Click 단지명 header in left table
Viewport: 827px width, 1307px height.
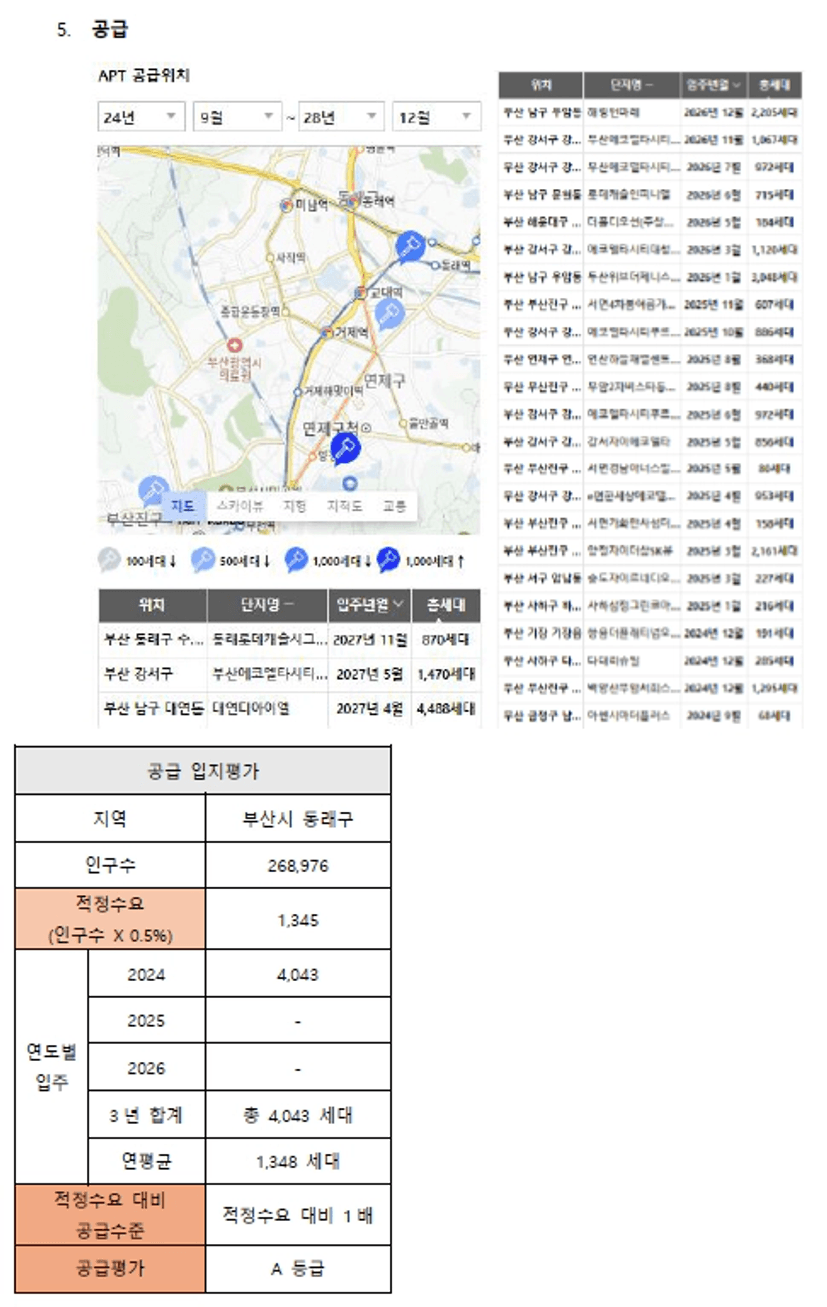coord(268,604)
